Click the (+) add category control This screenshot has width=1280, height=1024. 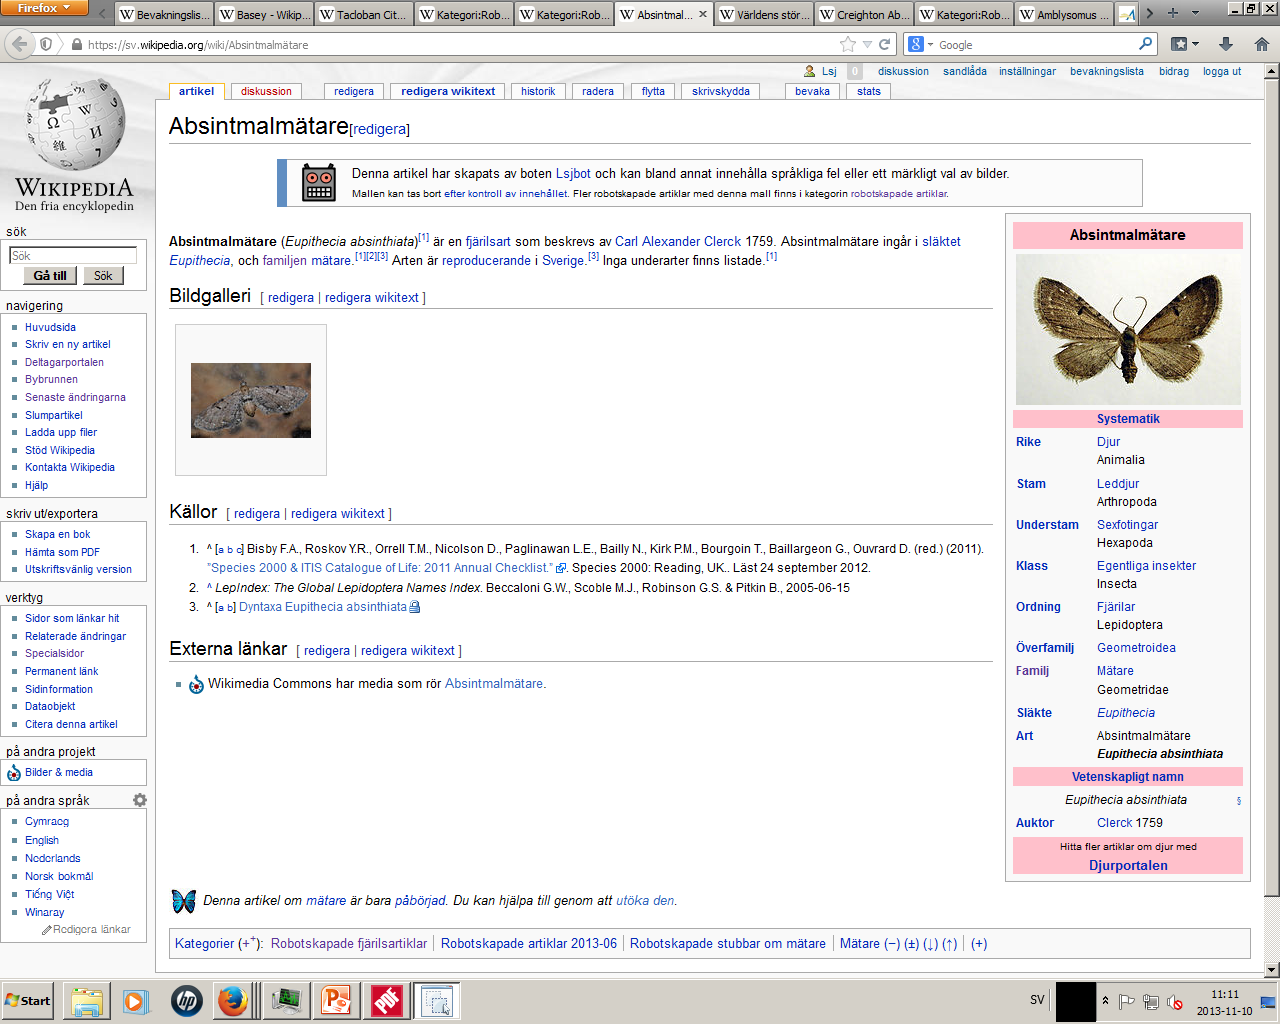(979, 943)
